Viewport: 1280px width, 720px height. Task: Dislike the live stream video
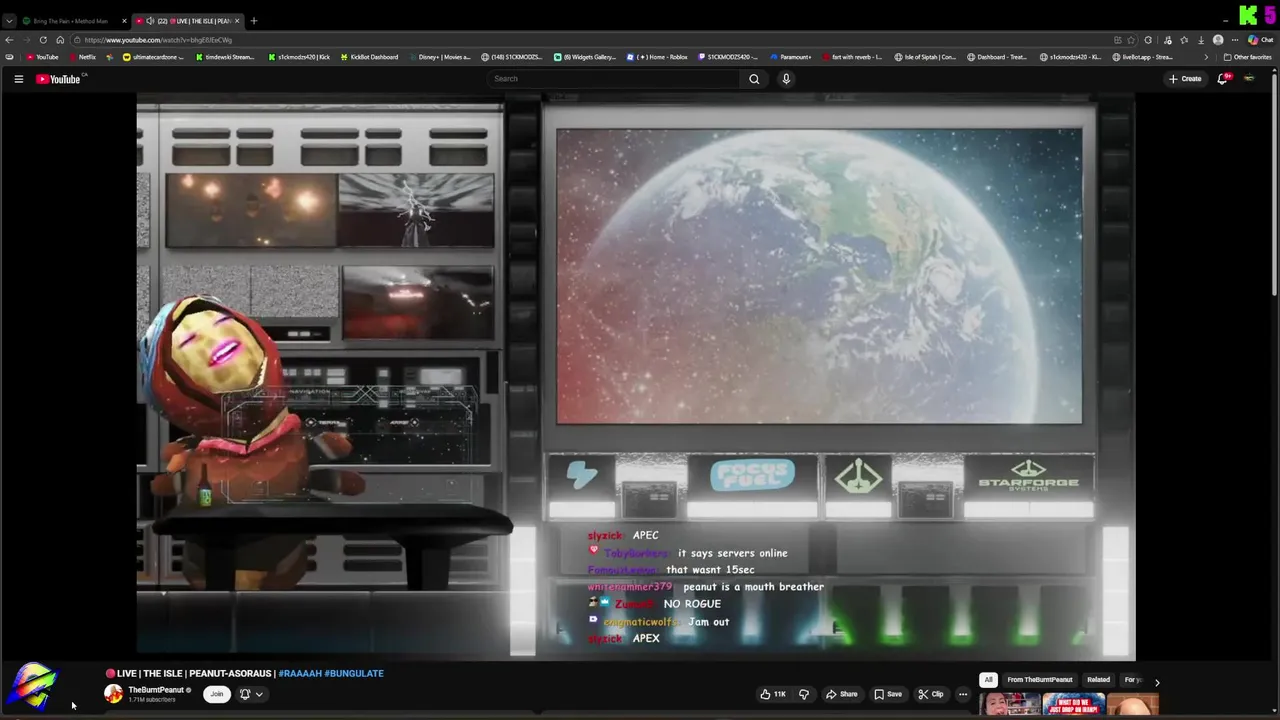tap(804, 694)
